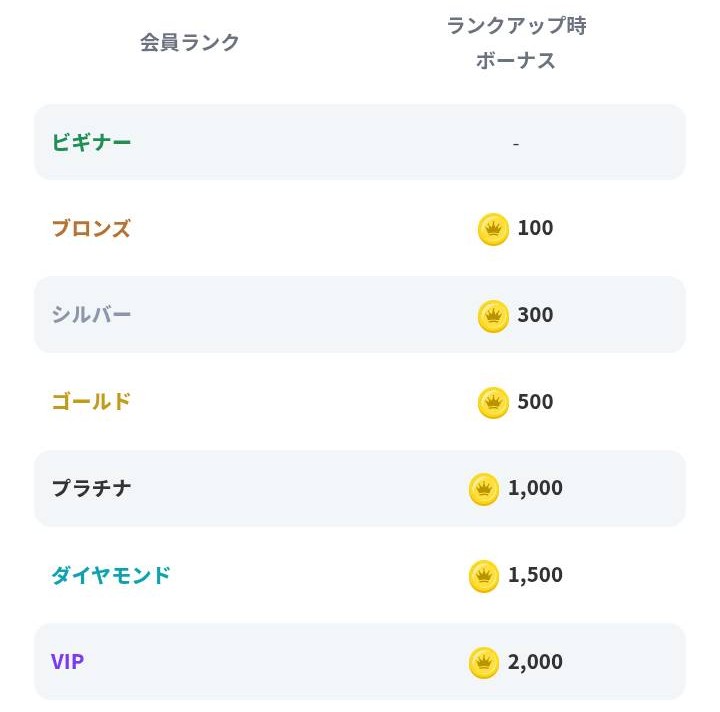This screenshot has height=712, width=720.
Task: Click the coin icon beside 2,000
Action: click(x=484, y=662)
